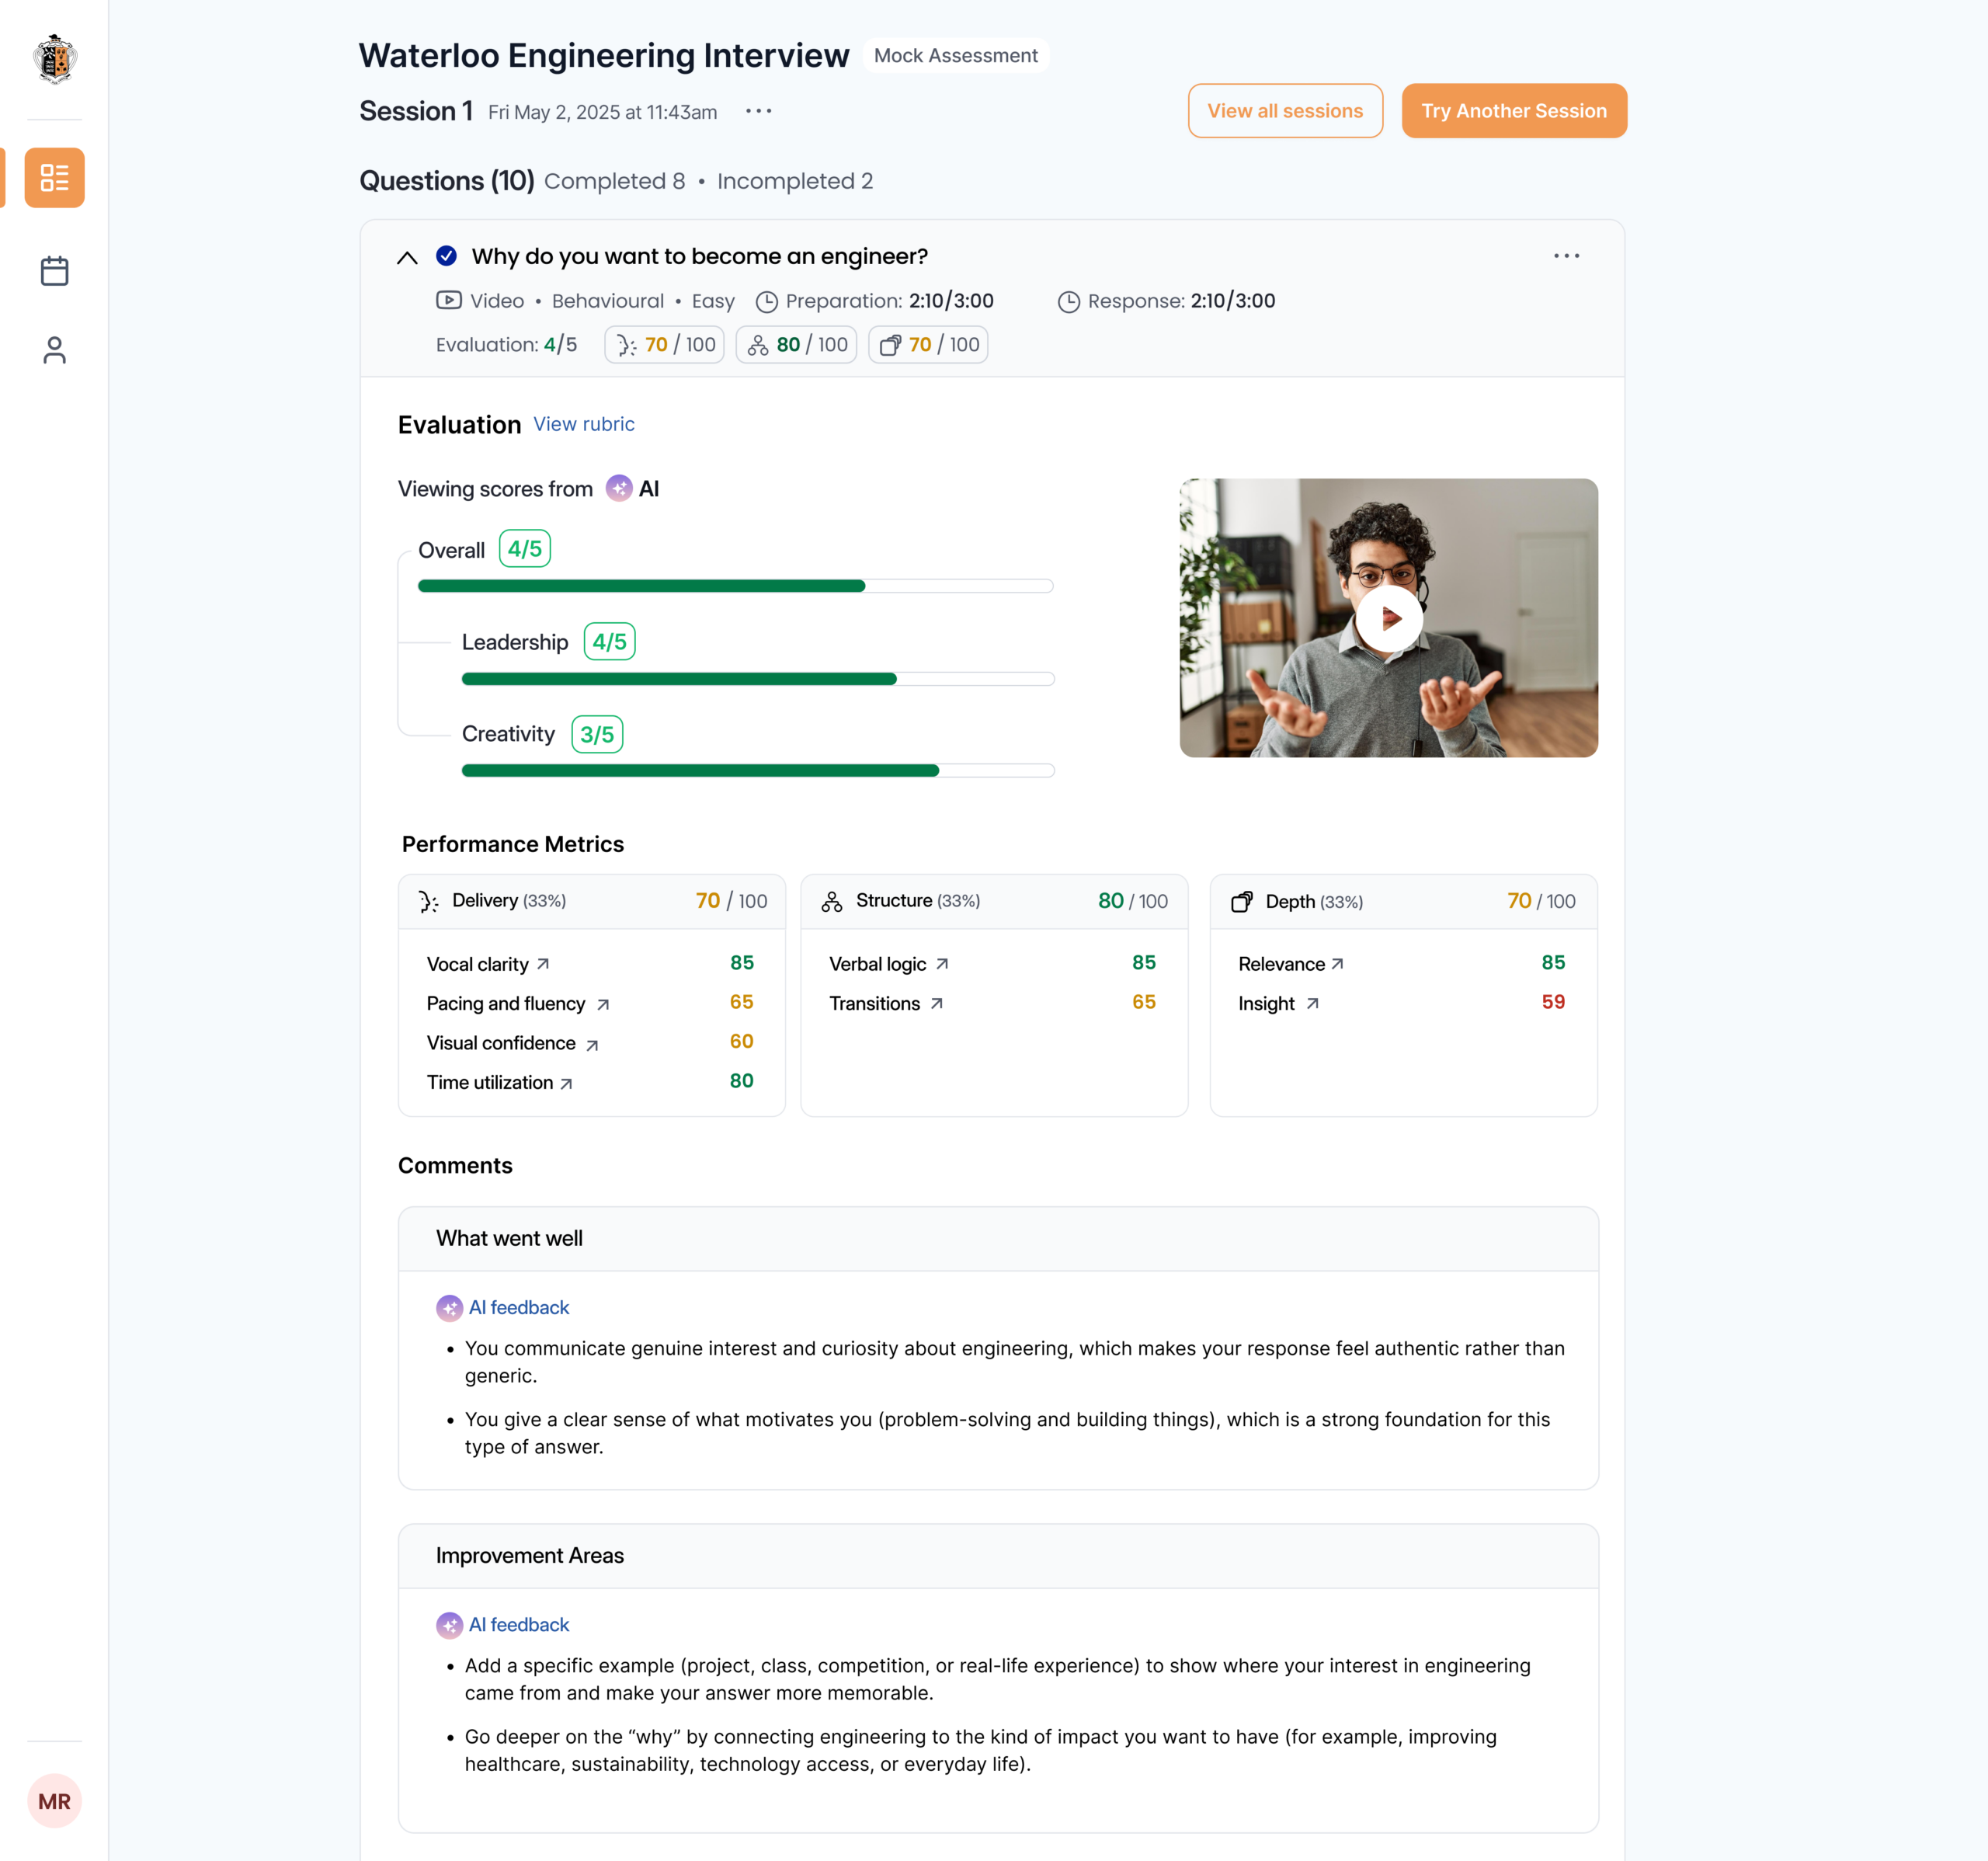This screenshot has height=1861, width=1988.
Task: Click the university crest logo at top left
Action: click(55, 60)
